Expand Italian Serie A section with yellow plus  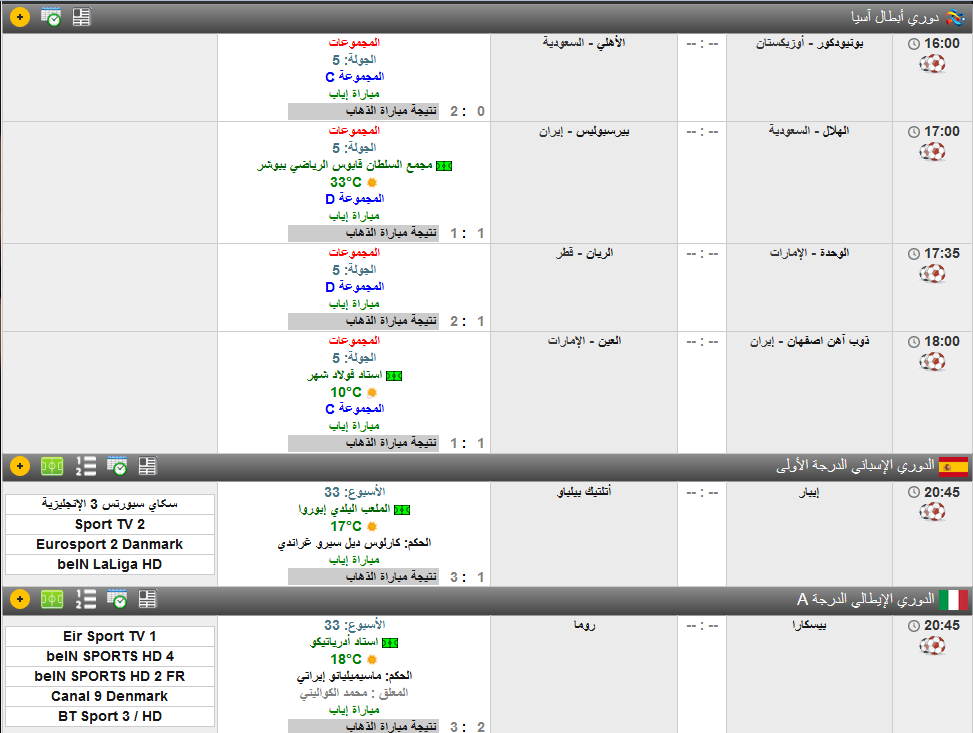click(x=20, y=599)
